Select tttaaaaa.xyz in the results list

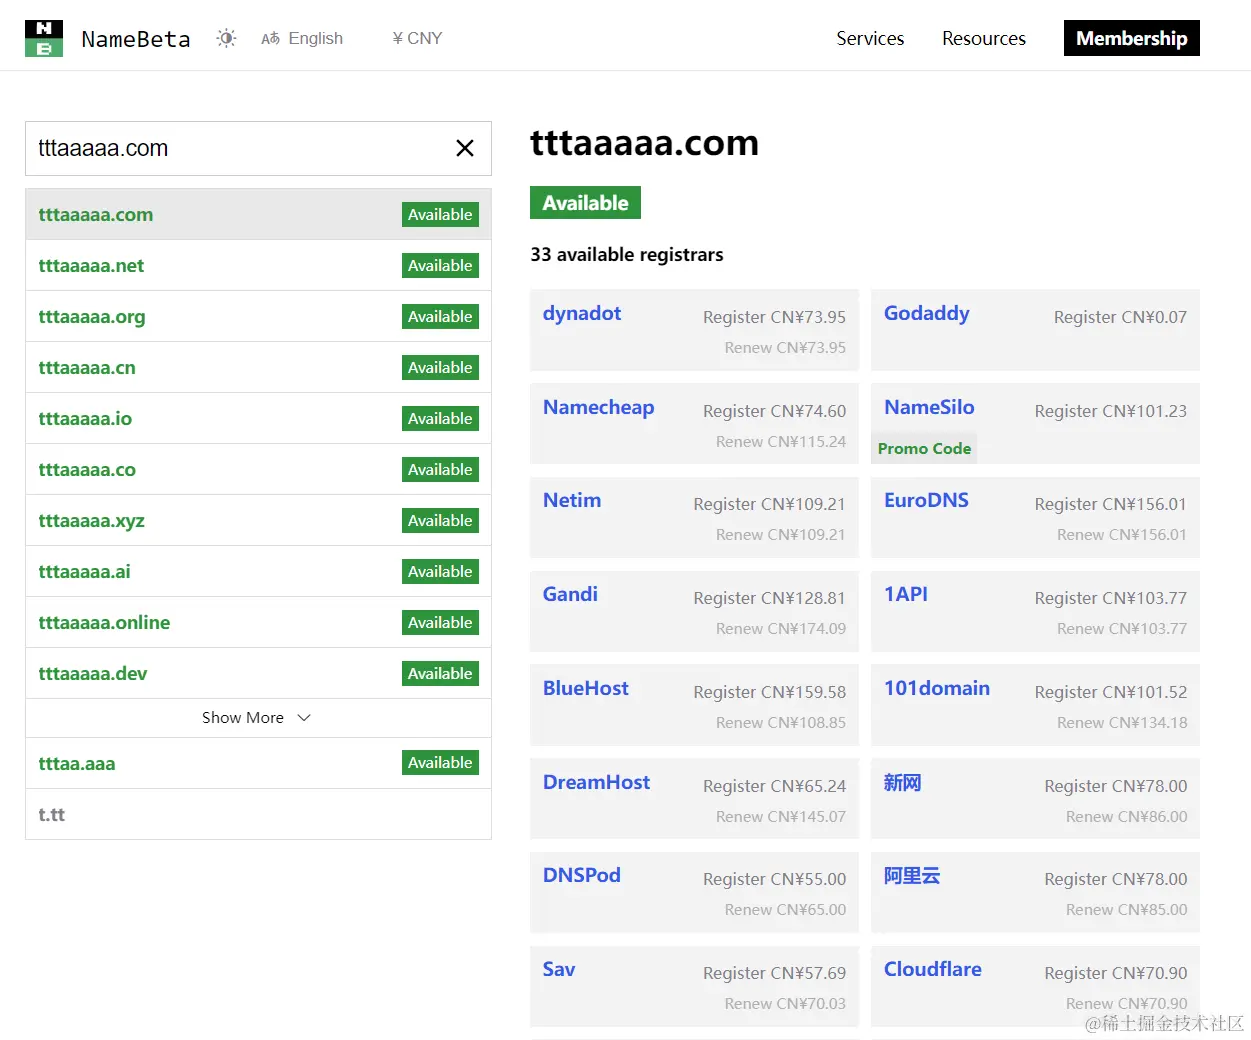[x=258, y=520]
